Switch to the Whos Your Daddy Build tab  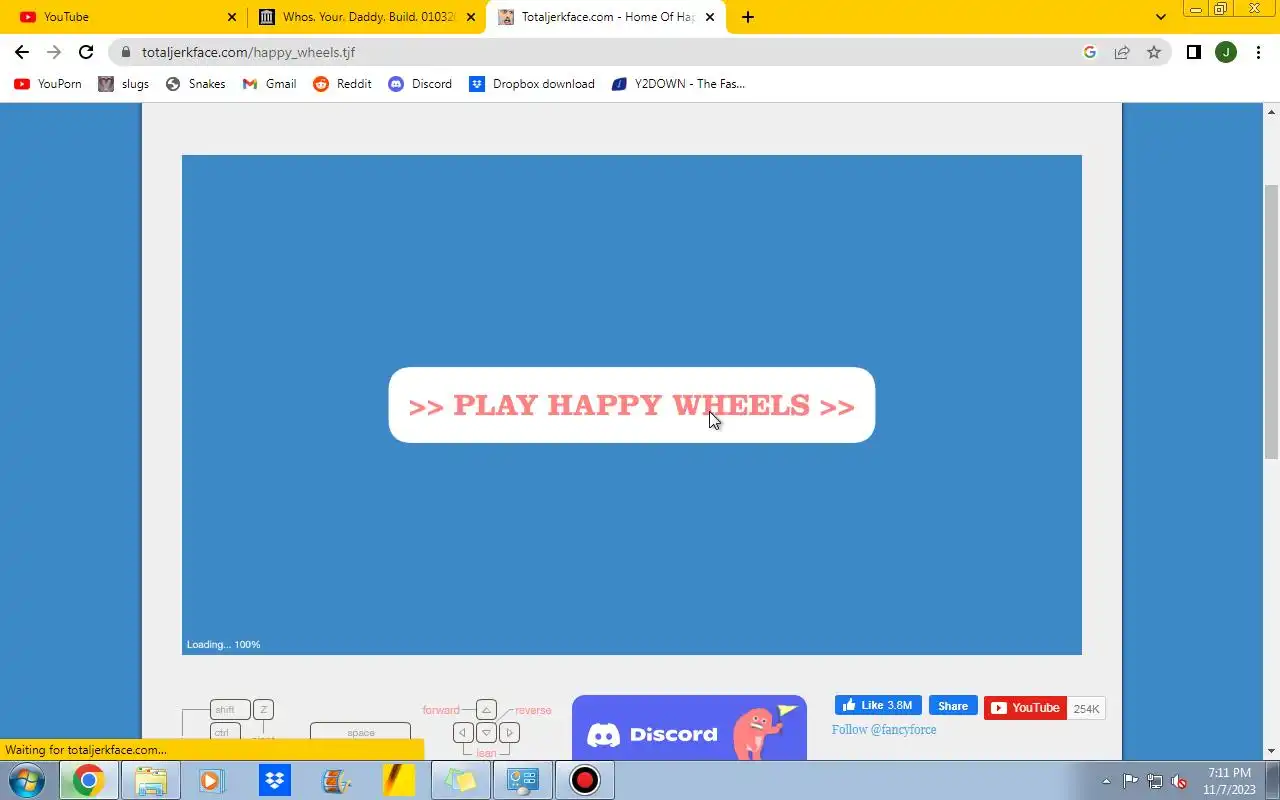click(x=365, y=17)
